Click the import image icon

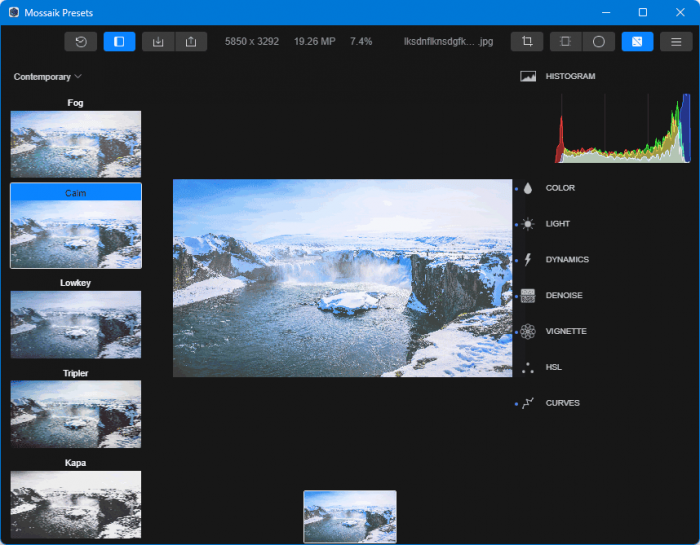(159, 41)
